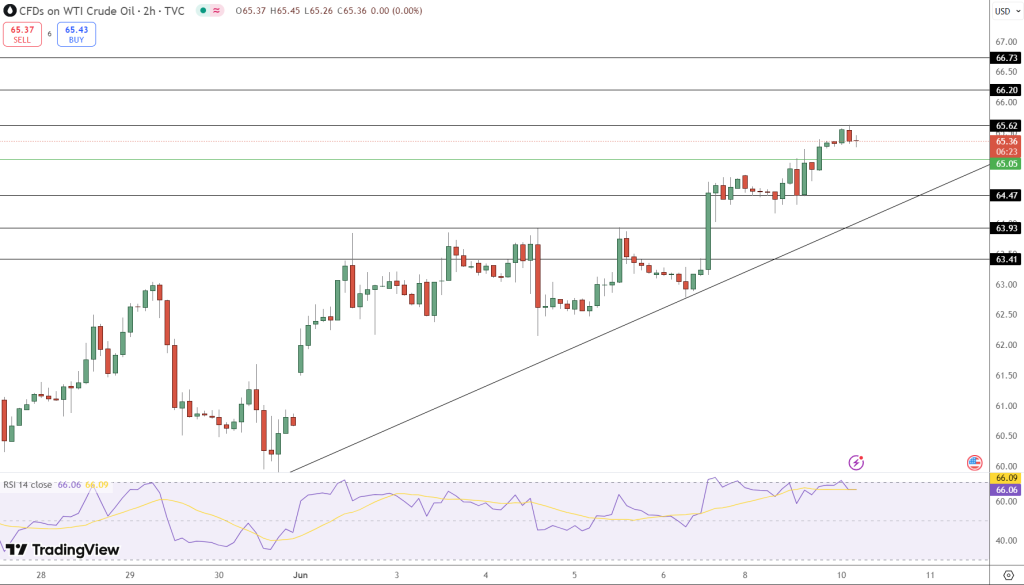Click the ascending trendline on the chart
The height and width of the screenshot is (585, 1024).
640,318
